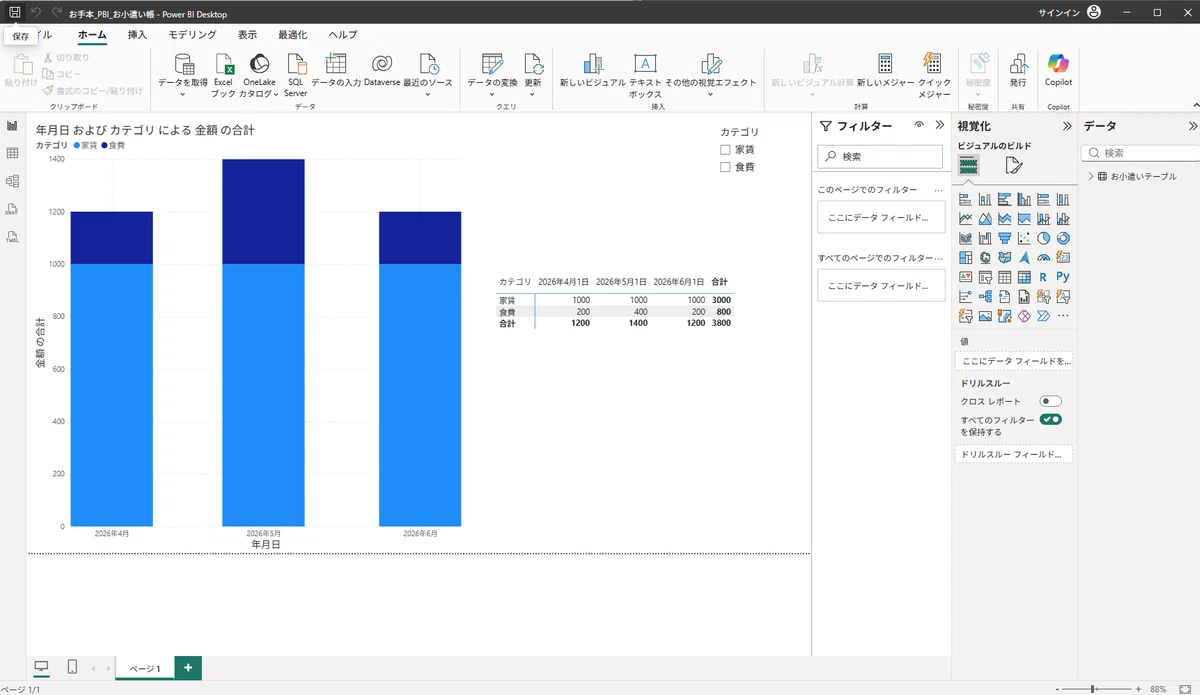Add a new page with plus button
1200x695 pixels.
(188, 668)
